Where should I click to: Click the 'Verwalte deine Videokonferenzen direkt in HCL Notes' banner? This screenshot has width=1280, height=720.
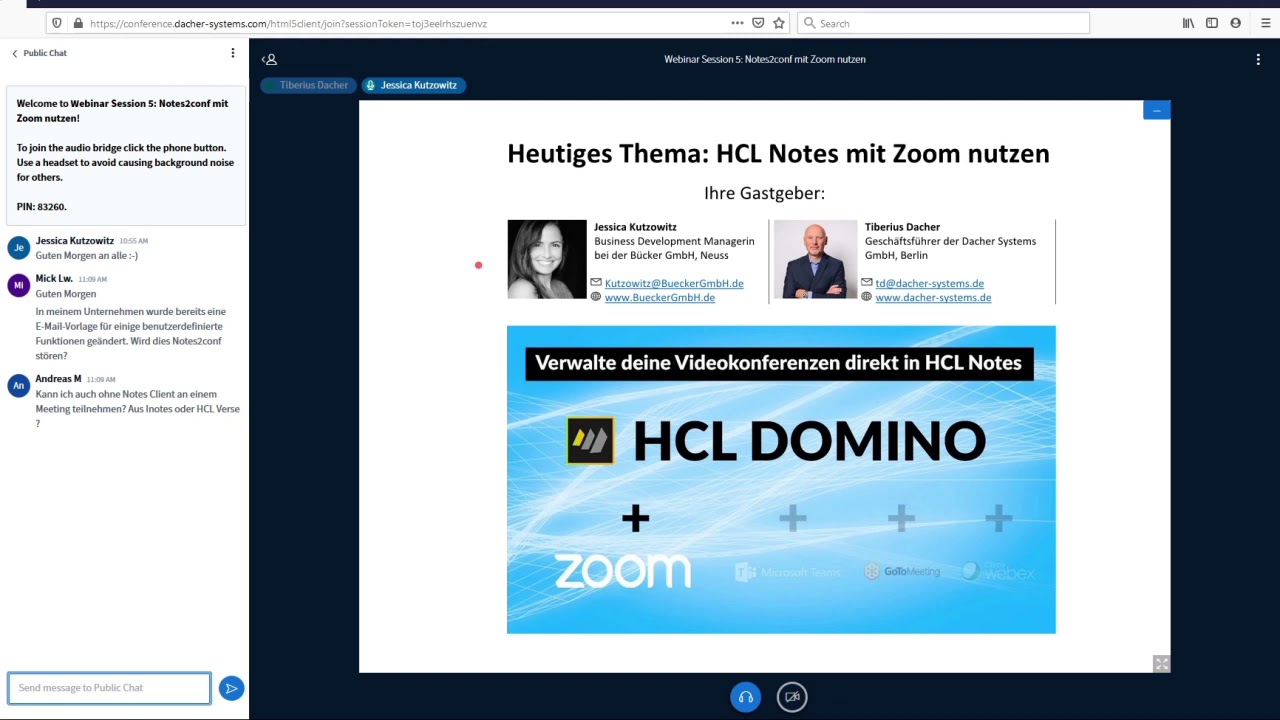click(x=779, y=362)
